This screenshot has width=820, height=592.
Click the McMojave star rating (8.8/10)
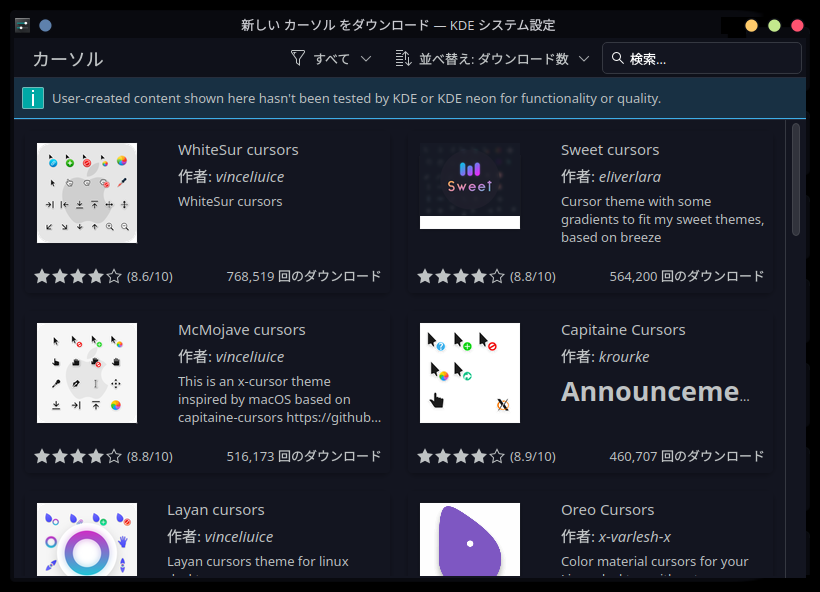104,456
